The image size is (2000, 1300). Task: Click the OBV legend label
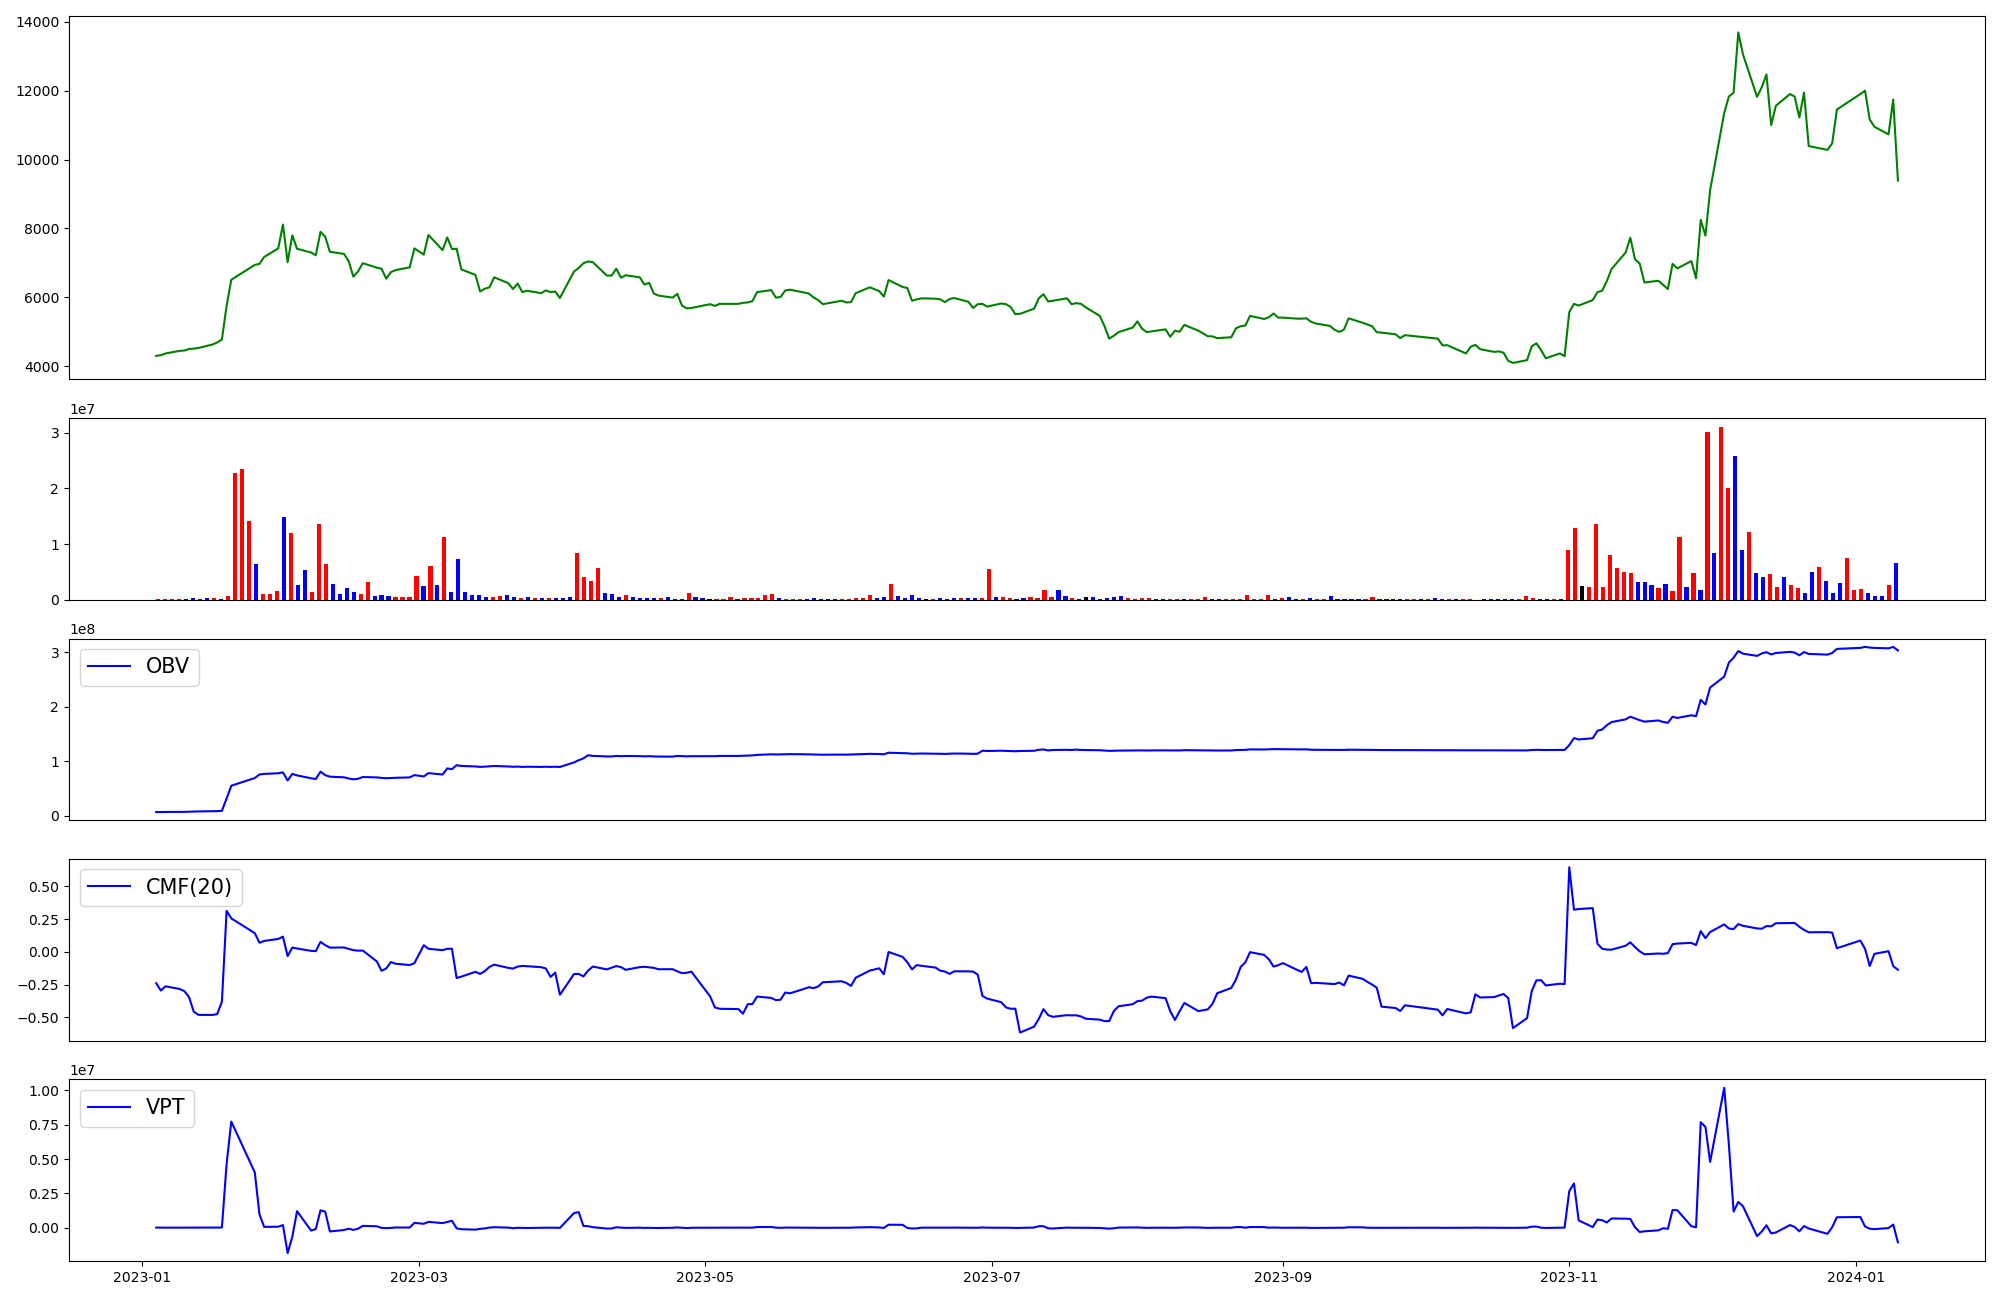[167, 667]
